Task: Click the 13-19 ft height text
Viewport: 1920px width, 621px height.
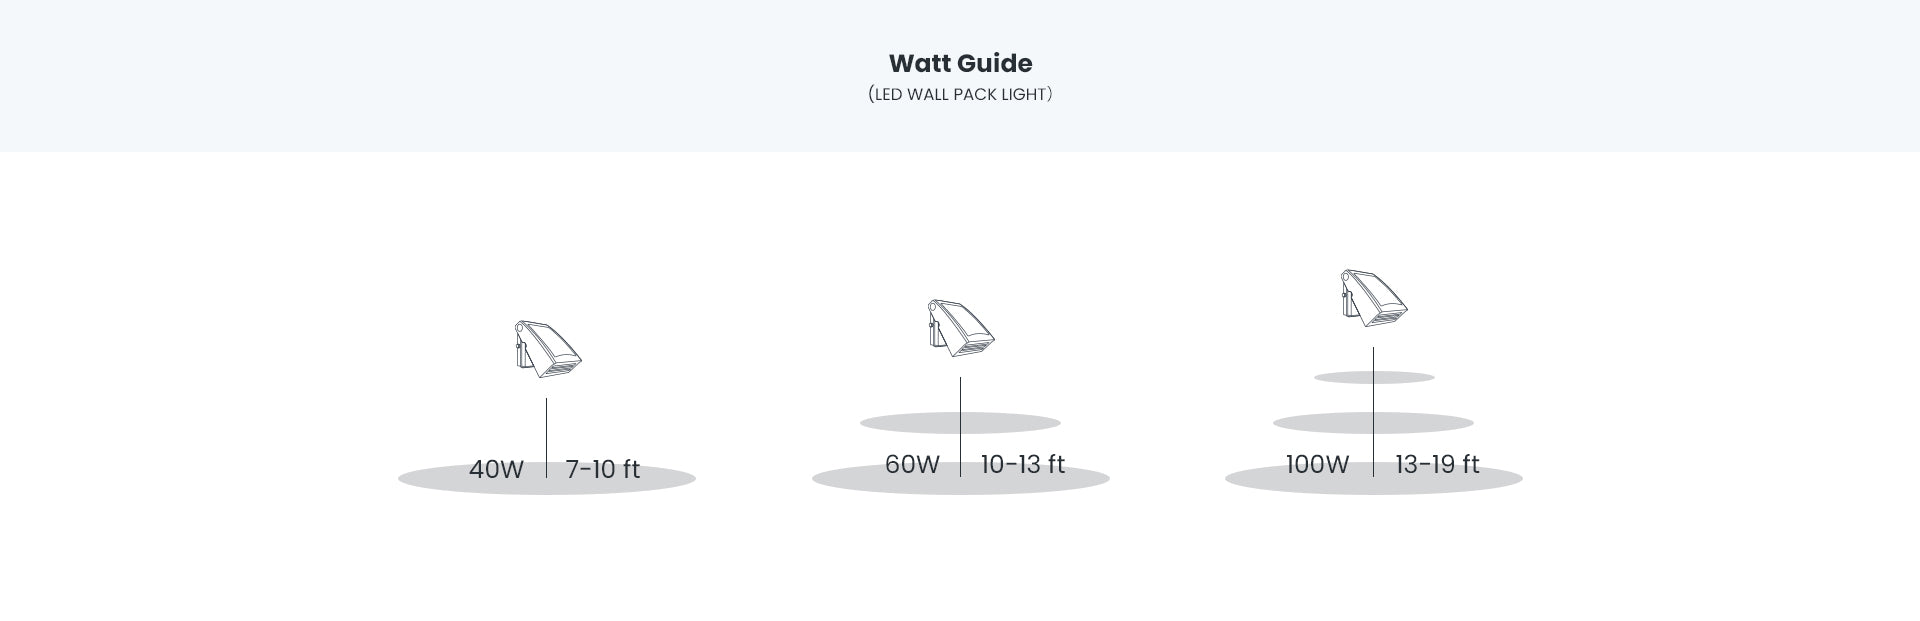Action: click(x=1436, y=464)
